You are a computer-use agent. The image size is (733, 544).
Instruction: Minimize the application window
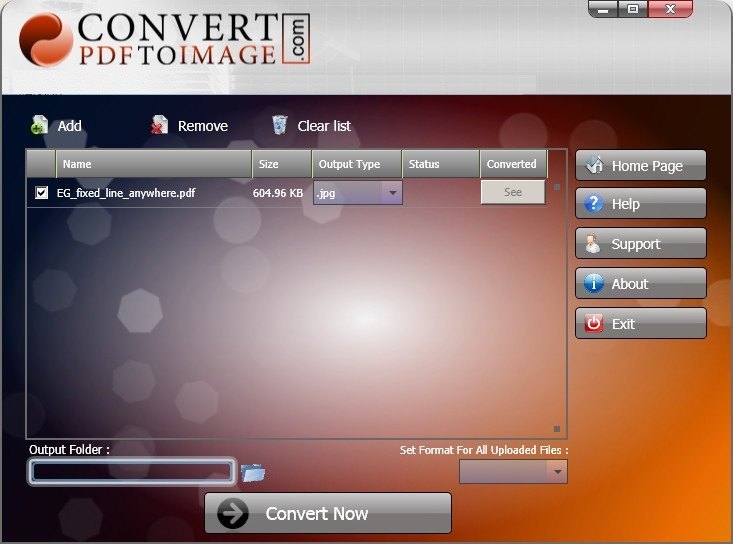[x=603, y=9]
